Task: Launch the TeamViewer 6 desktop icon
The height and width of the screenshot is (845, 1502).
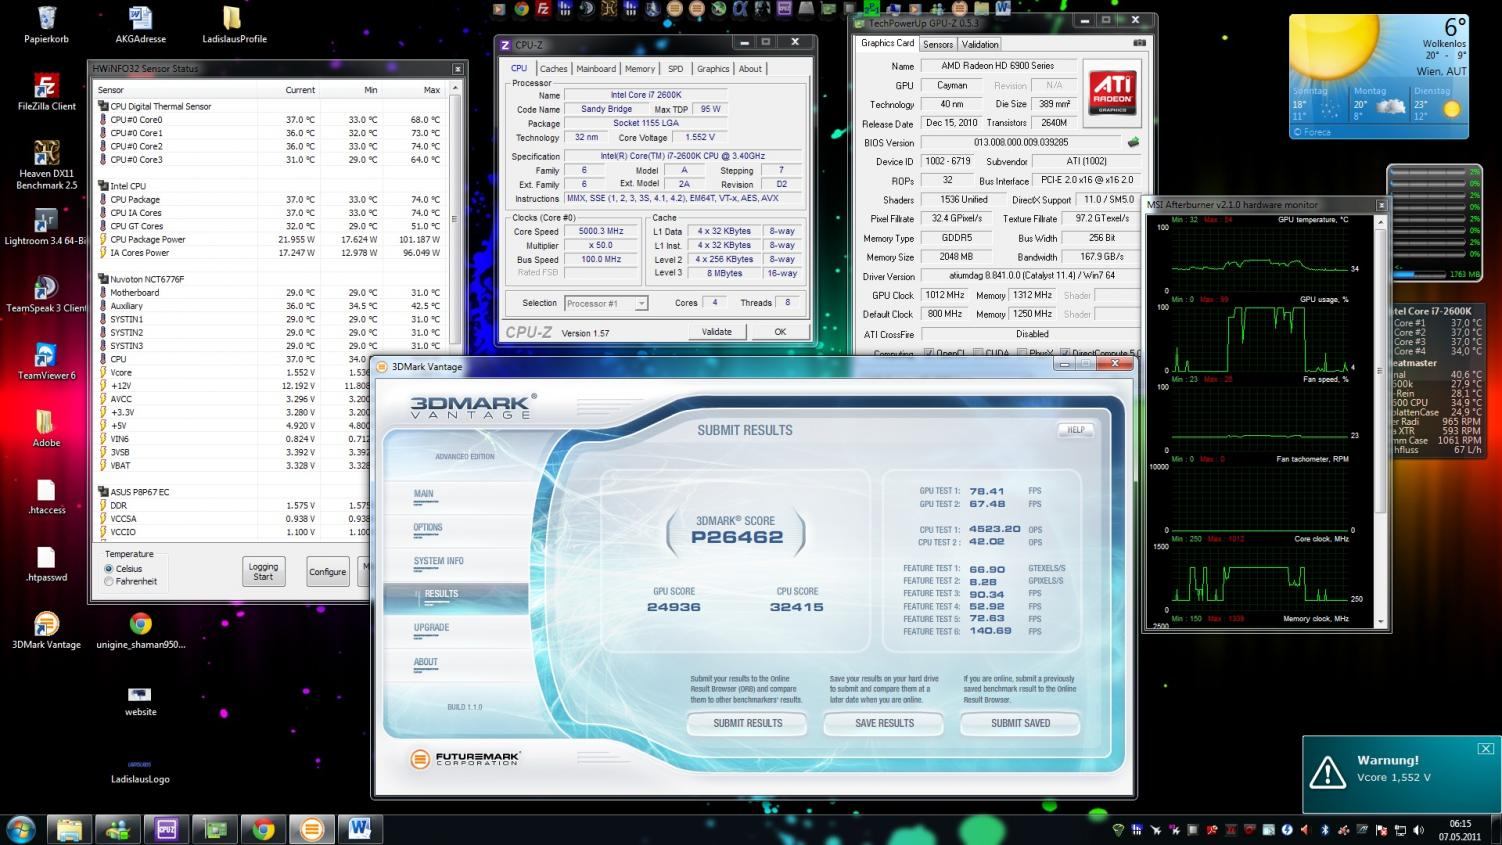Action: tap(46, 362)
